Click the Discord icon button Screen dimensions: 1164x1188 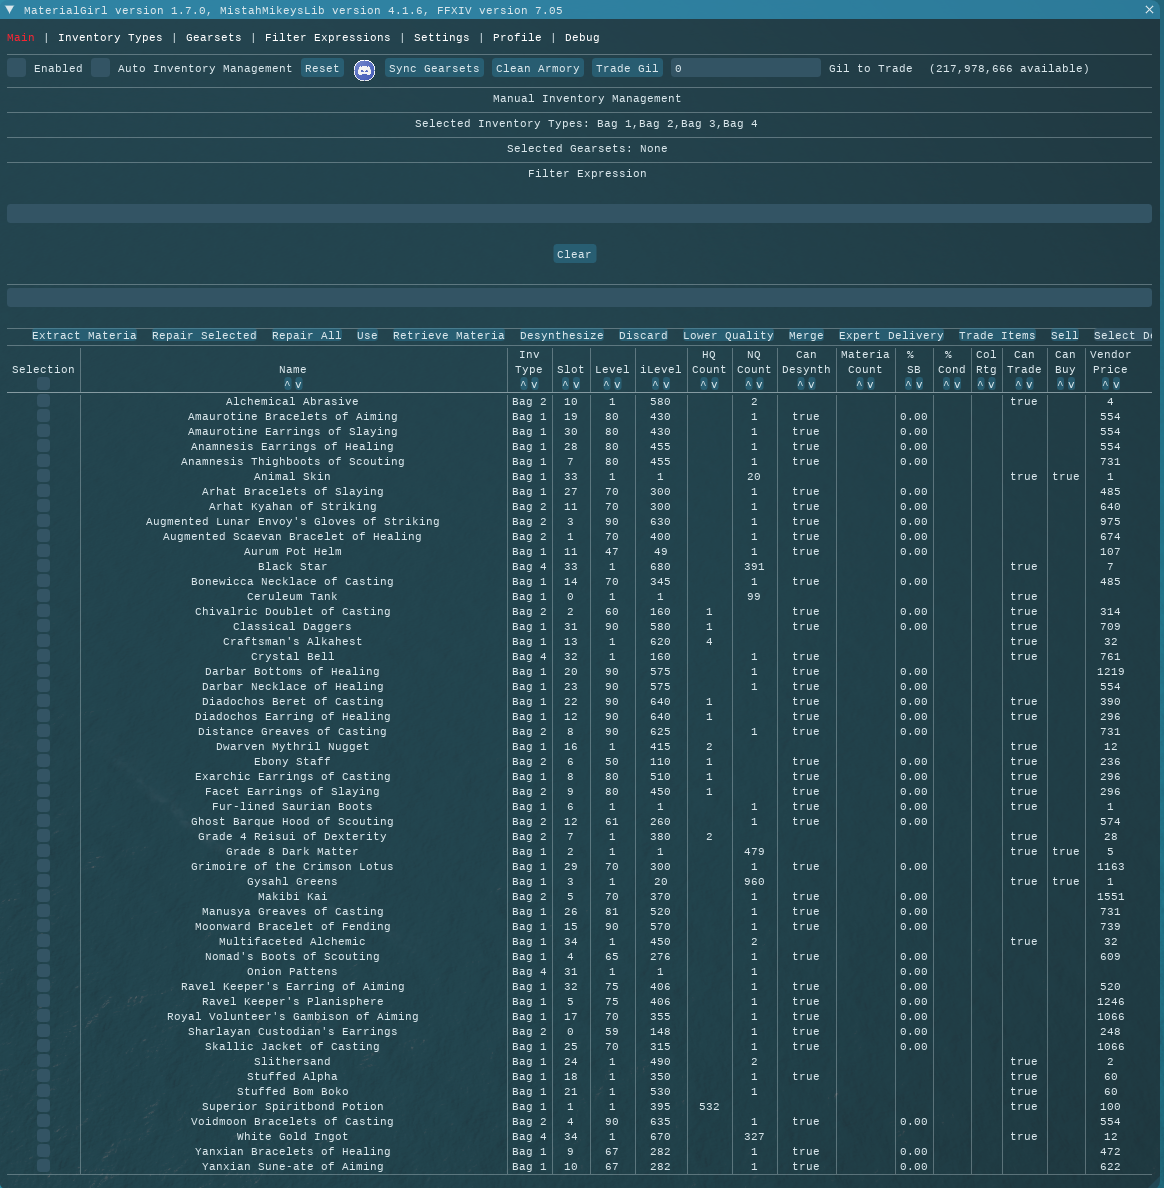pos(364,69)
